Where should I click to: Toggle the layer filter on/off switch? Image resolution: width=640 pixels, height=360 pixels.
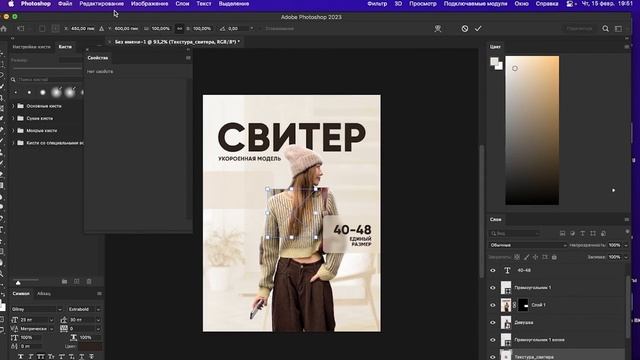(x=627, y=233)
